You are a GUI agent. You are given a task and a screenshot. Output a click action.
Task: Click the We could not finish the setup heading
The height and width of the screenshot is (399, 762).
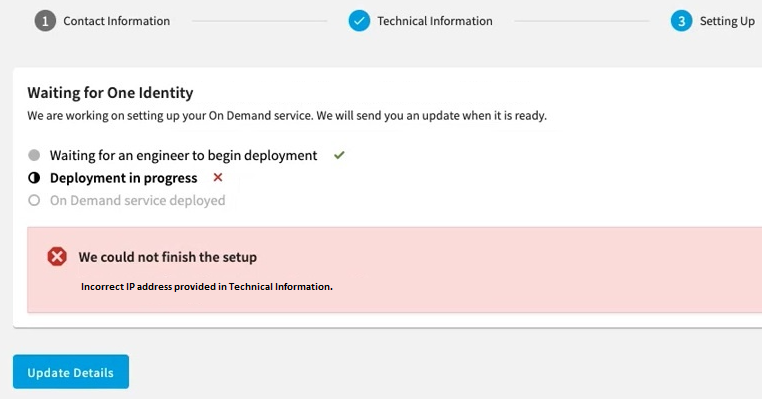tap(168, 257)
